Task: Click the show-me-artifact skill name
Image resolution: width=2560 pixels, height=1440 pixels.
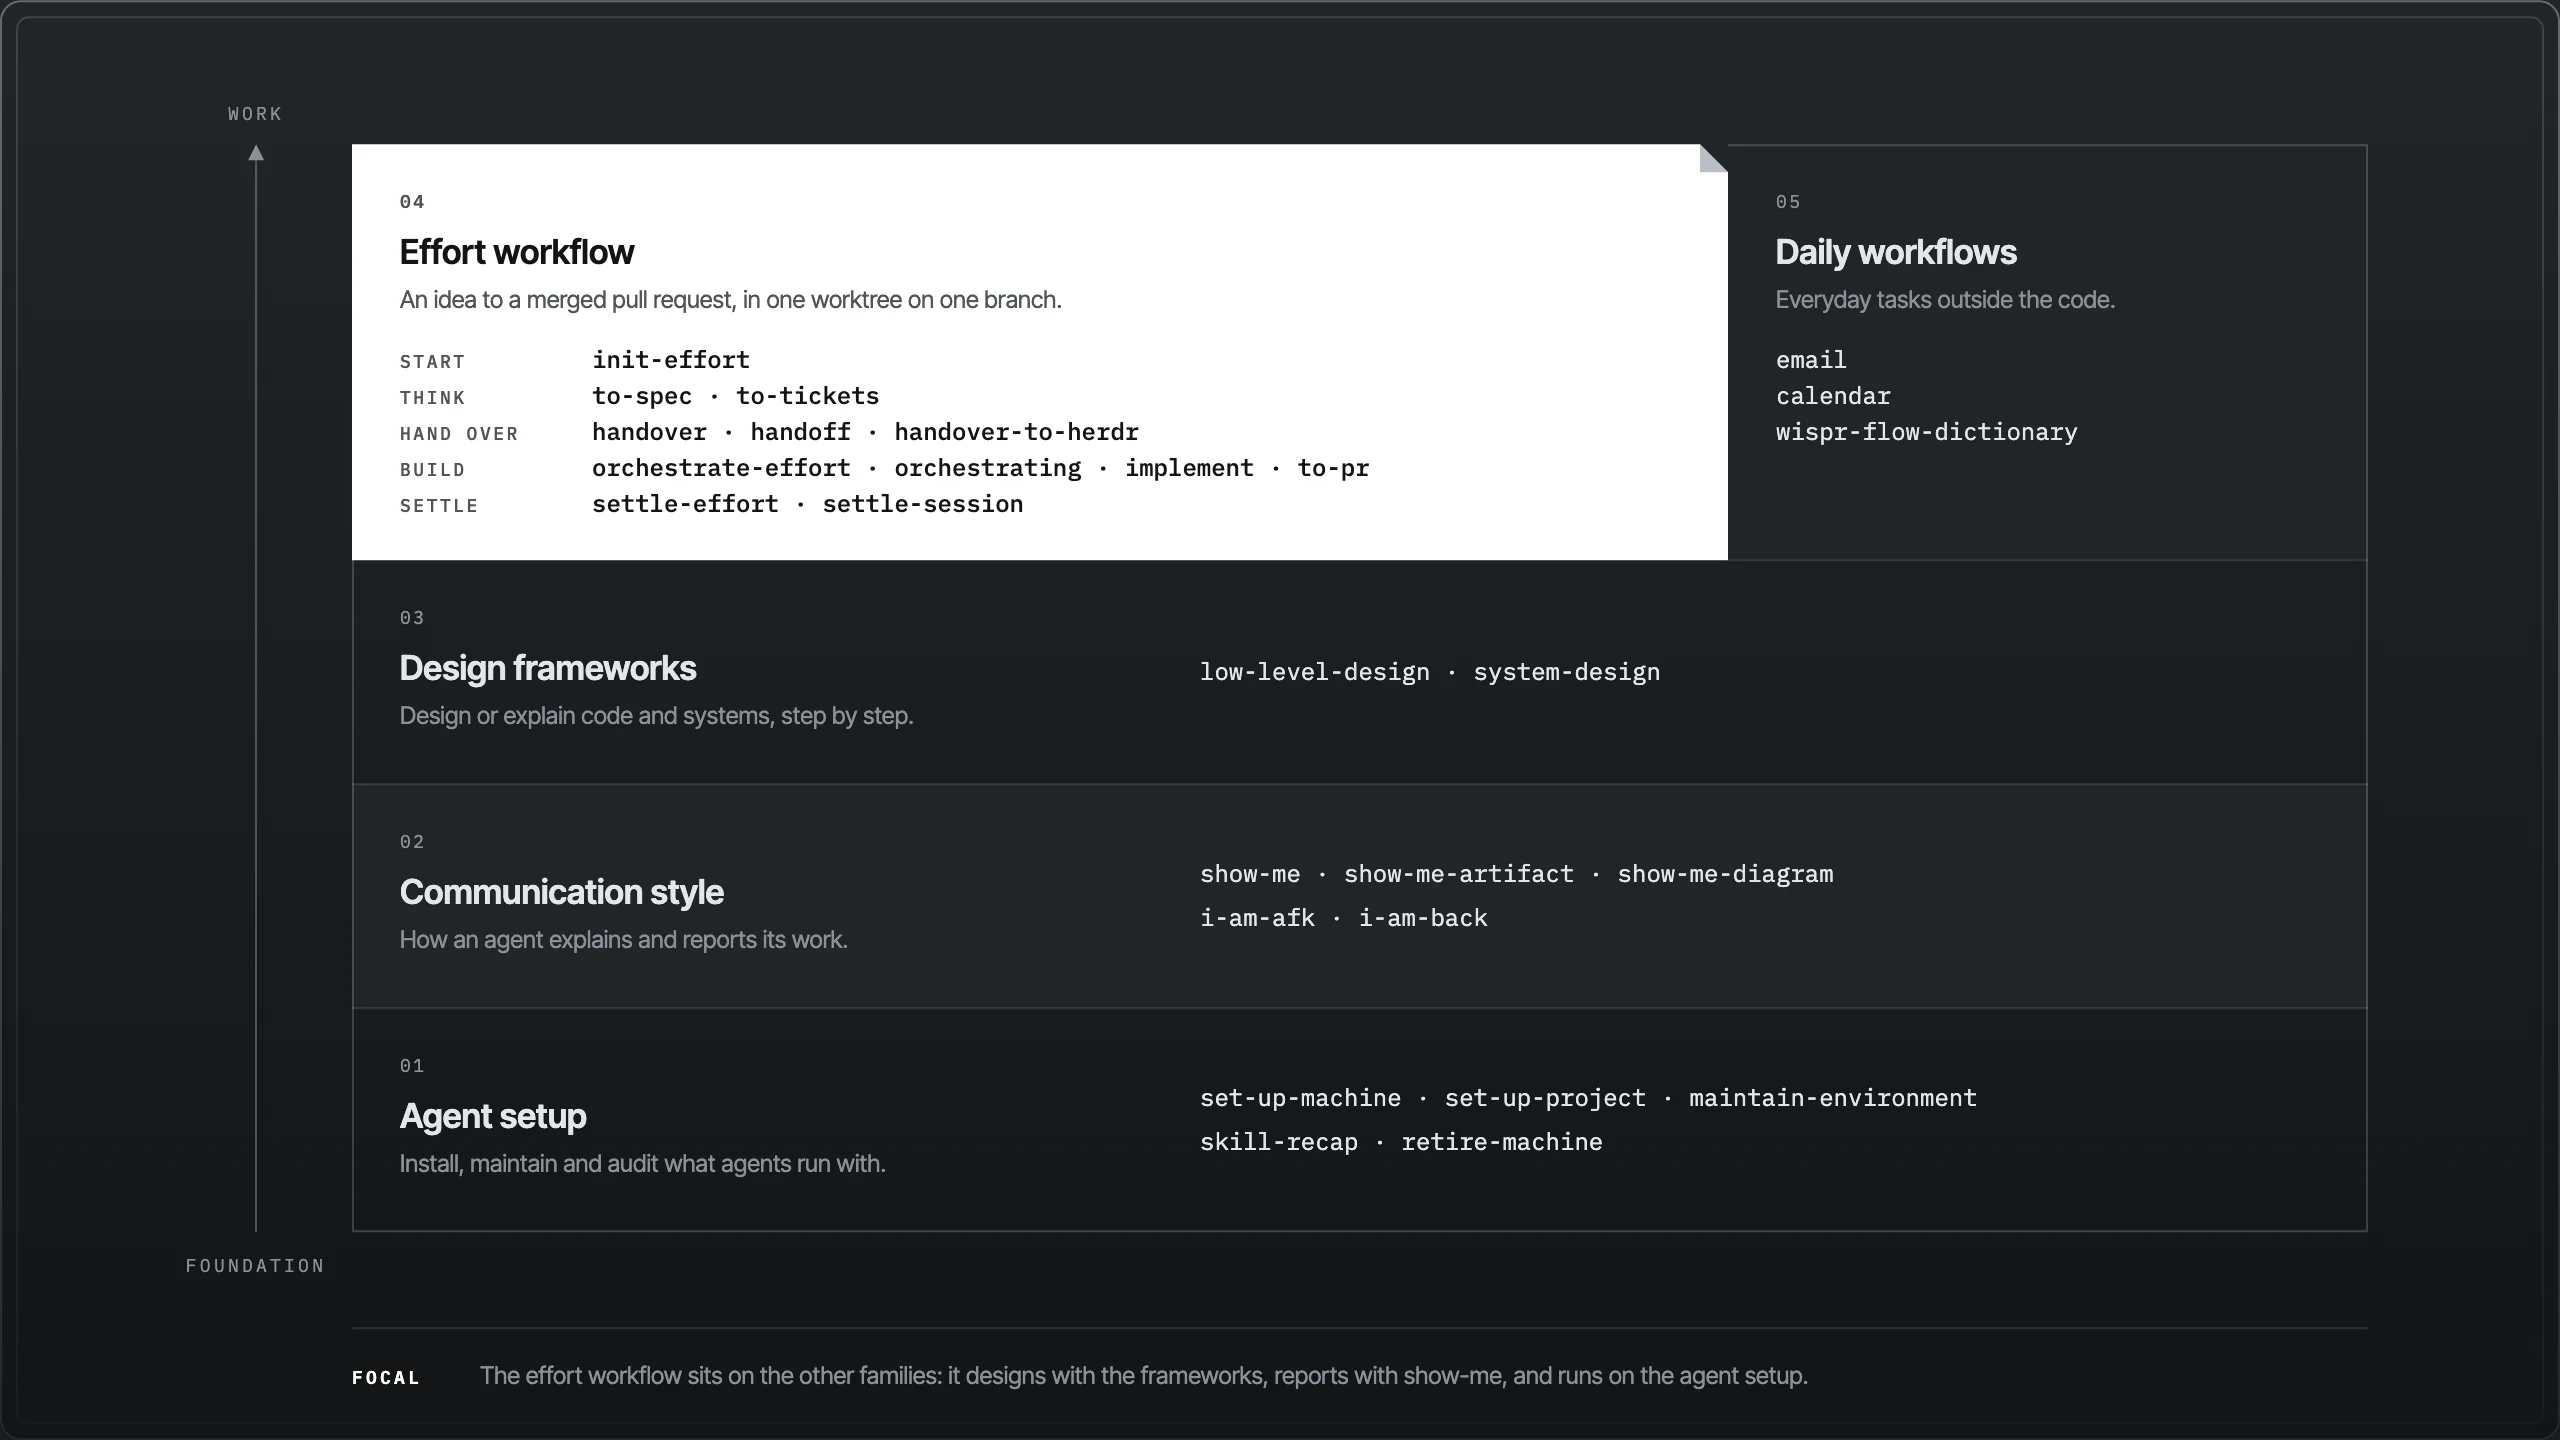Action: point(1458,874)
